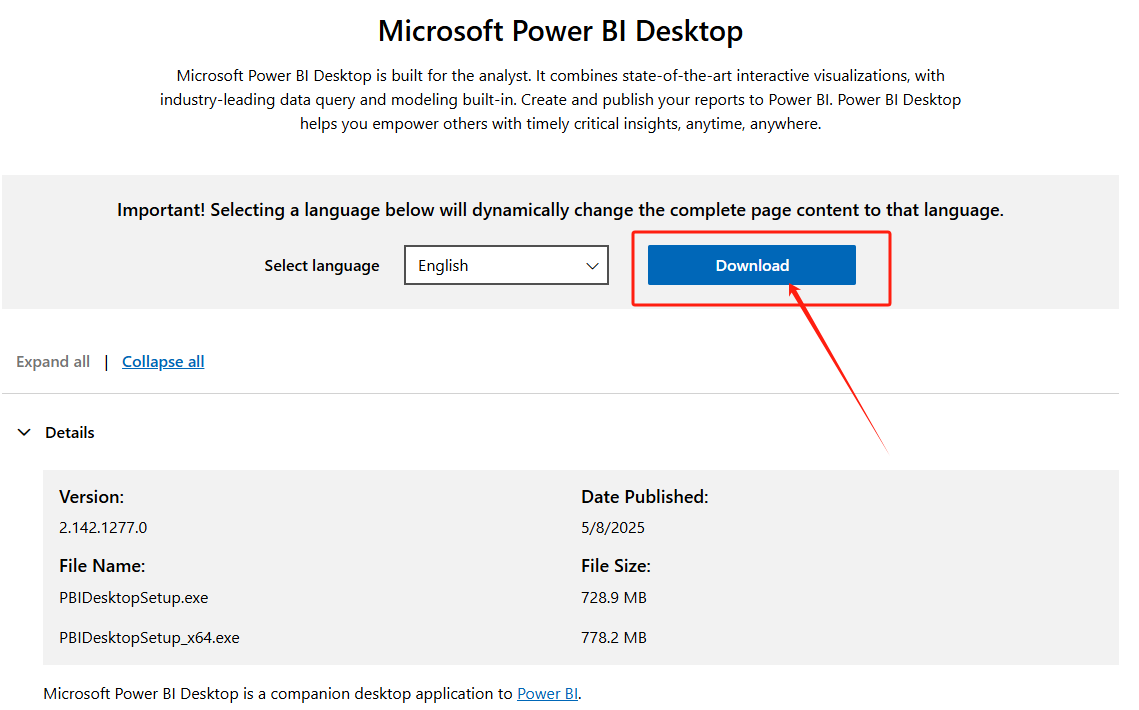Screen dimensions: 1139x710
Task: Click the Select language label
Action: [x=322, y=266]
